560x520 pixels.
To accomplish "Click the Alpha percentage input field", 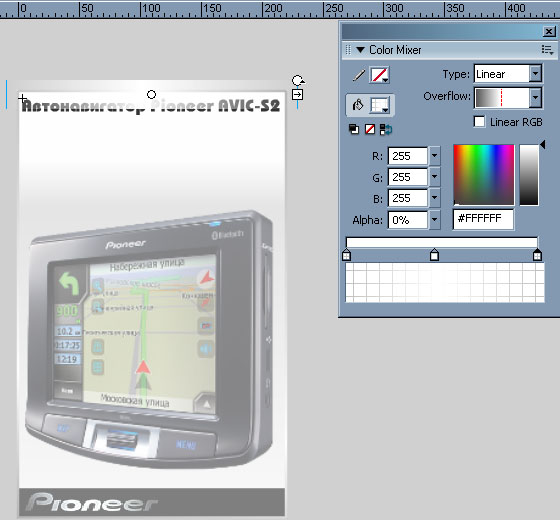I will coord(407,220).
